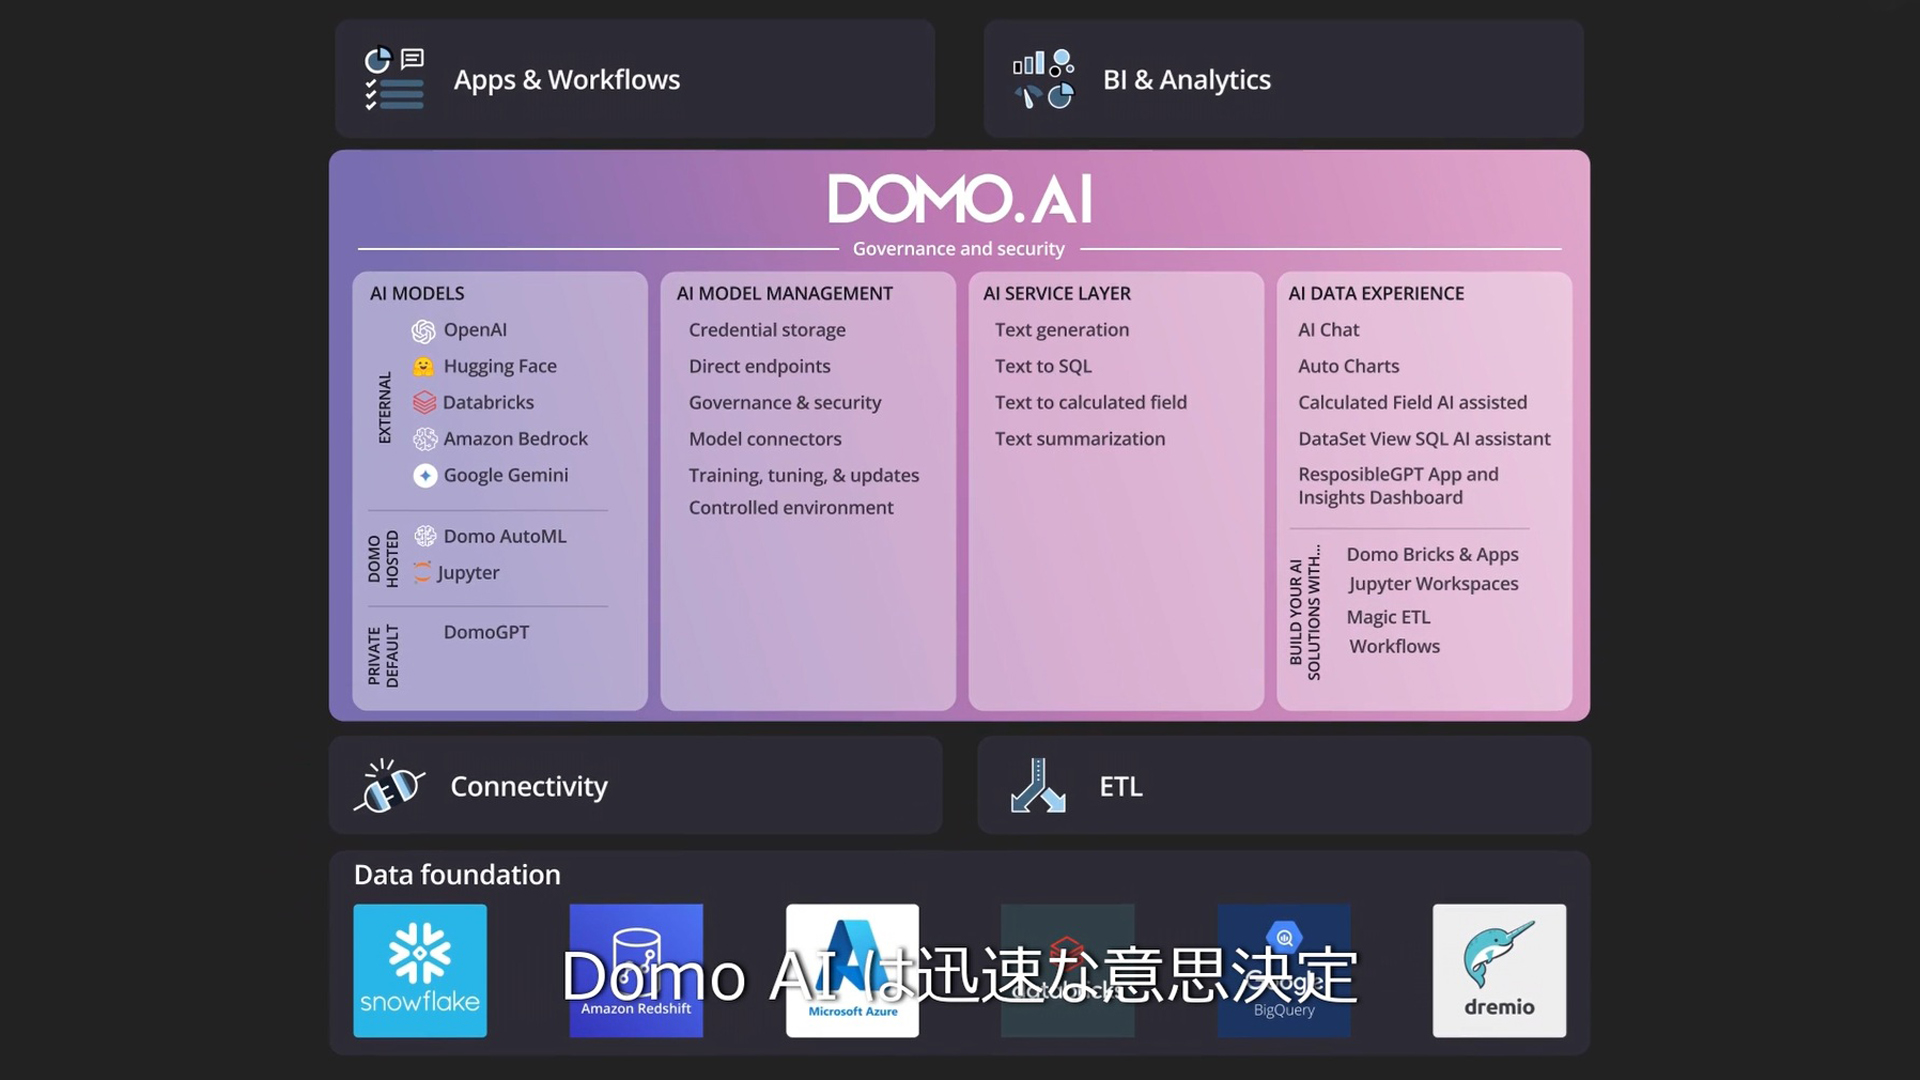This screenshot has height=1080, width=1920.
Task: Click the PRIVATE DEFAULT vertical label
Action: 383,656
